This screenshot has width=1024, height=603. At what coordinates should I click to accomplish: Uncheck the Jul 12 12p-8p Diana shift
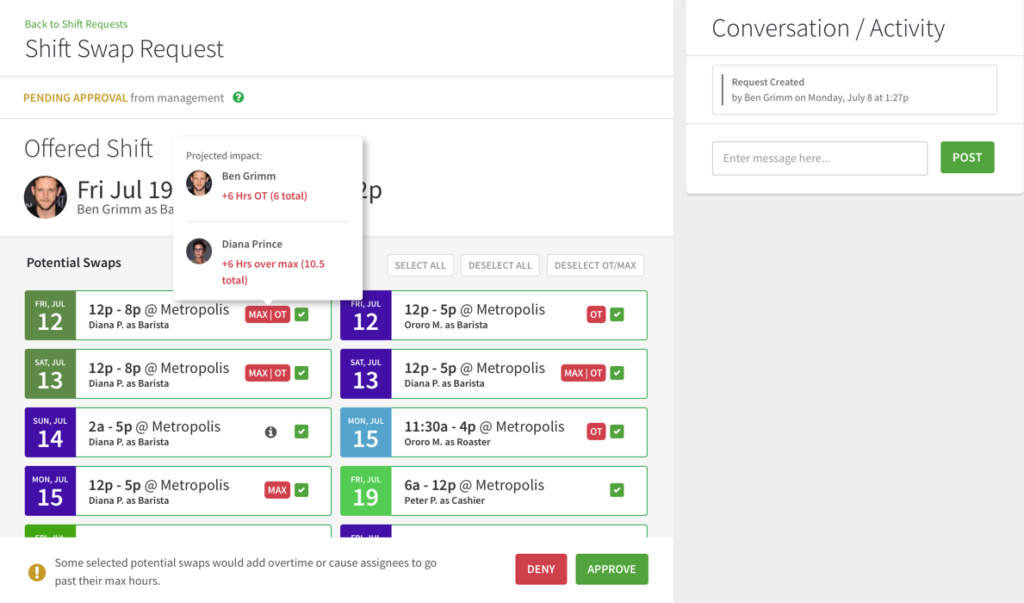[302, 315]
